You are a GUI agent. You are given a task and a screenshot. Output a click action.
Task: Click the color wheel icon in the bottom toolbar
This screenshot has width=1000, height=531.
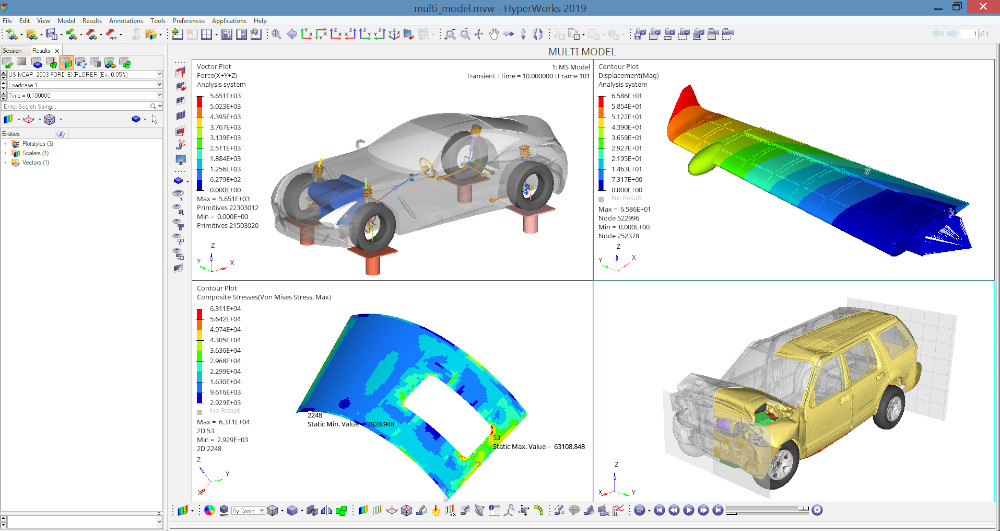tap(209, 510)
